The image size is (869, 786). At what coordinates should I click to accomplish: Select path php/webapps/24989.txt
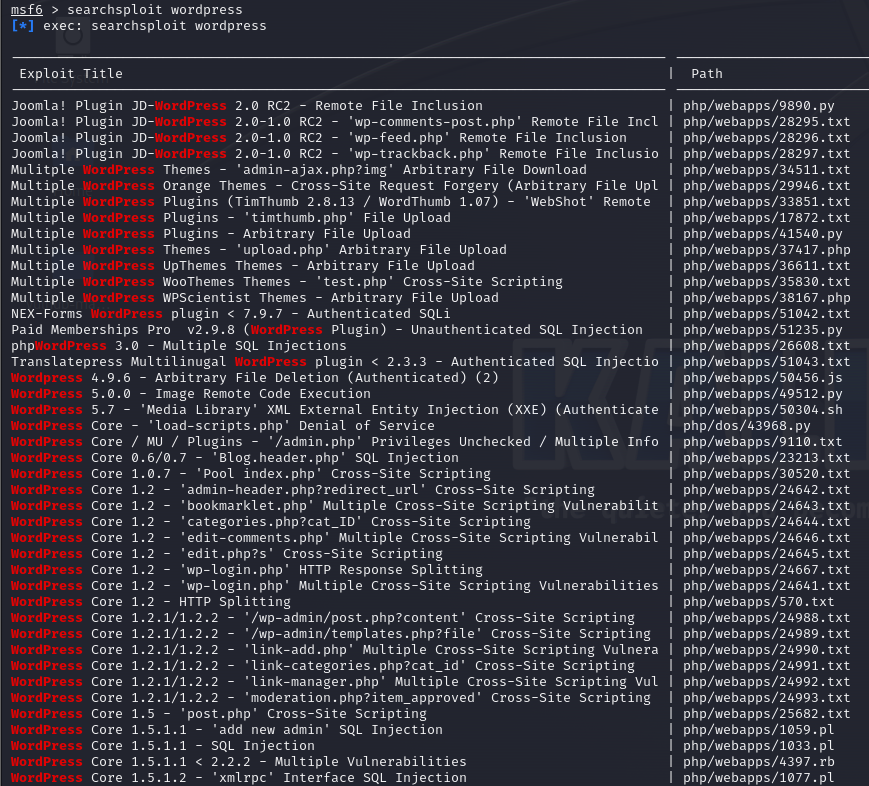pyautogui.click(x=766, y=634)
